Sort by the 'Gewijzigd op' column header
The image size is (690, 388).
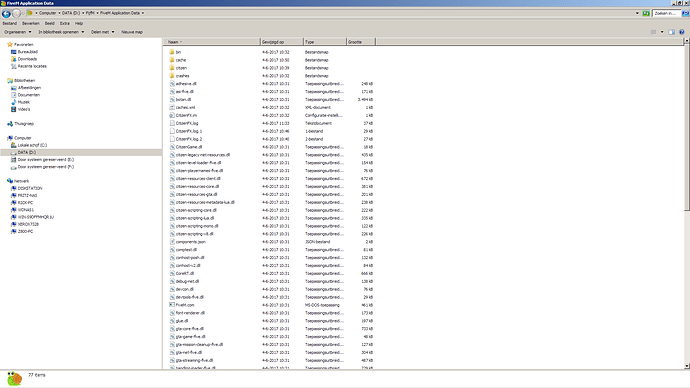coord(282,42)
